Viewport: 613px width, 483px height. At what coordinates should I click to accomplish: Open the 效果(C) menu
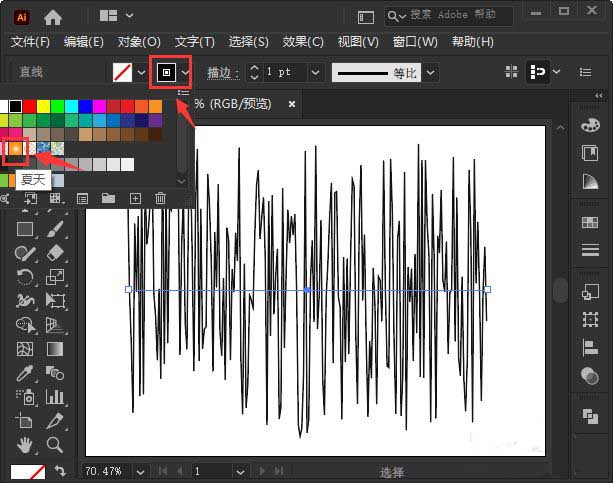tap(303, 42)
